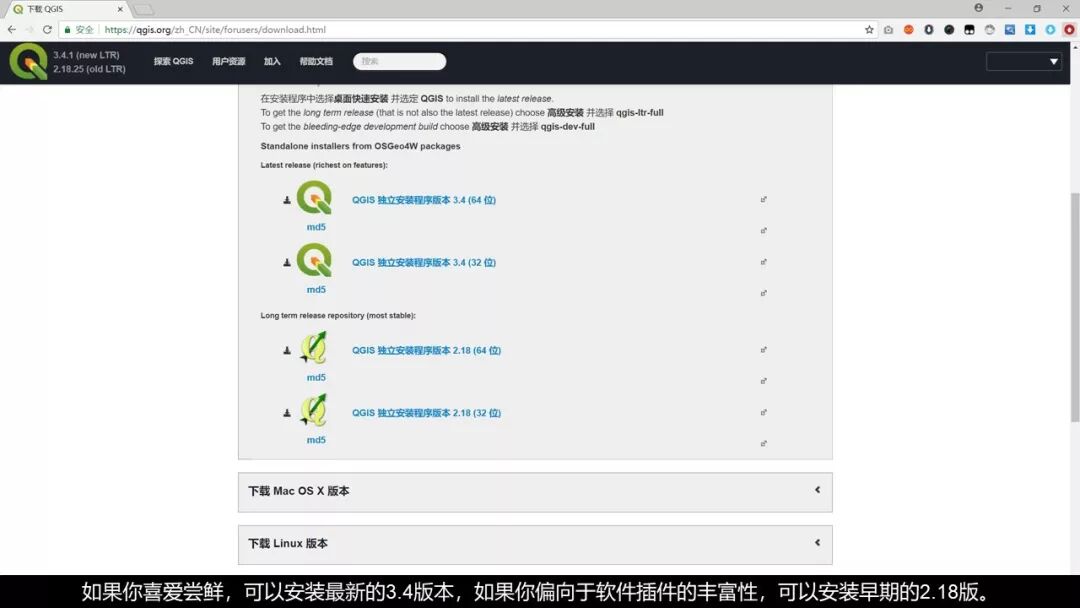Select the 下载 QGIS browser tab

pos(67,9)
